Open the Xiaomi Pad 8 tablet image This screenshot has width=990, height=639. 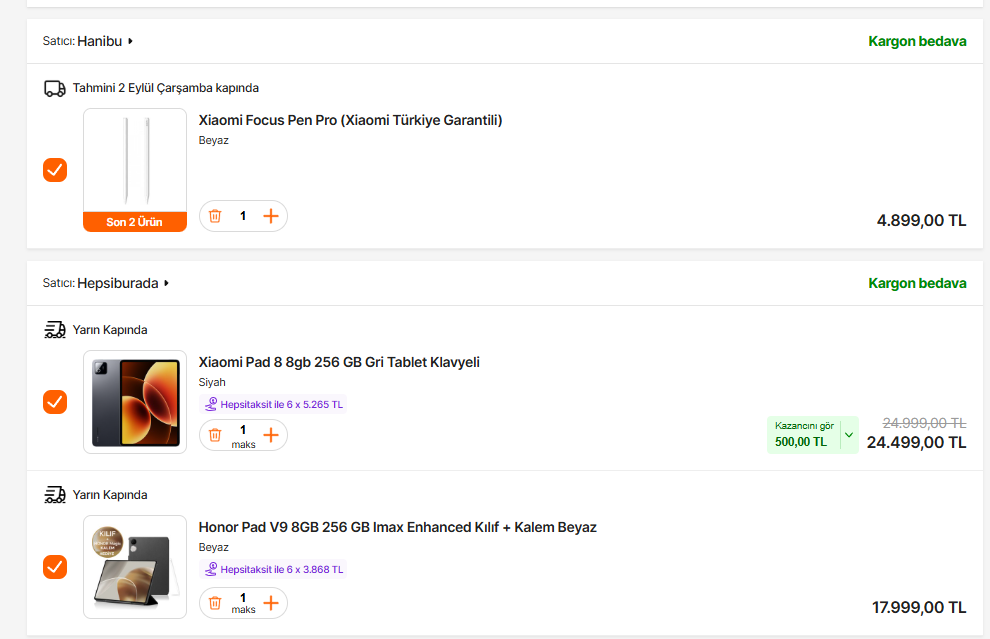coord(135,402)
